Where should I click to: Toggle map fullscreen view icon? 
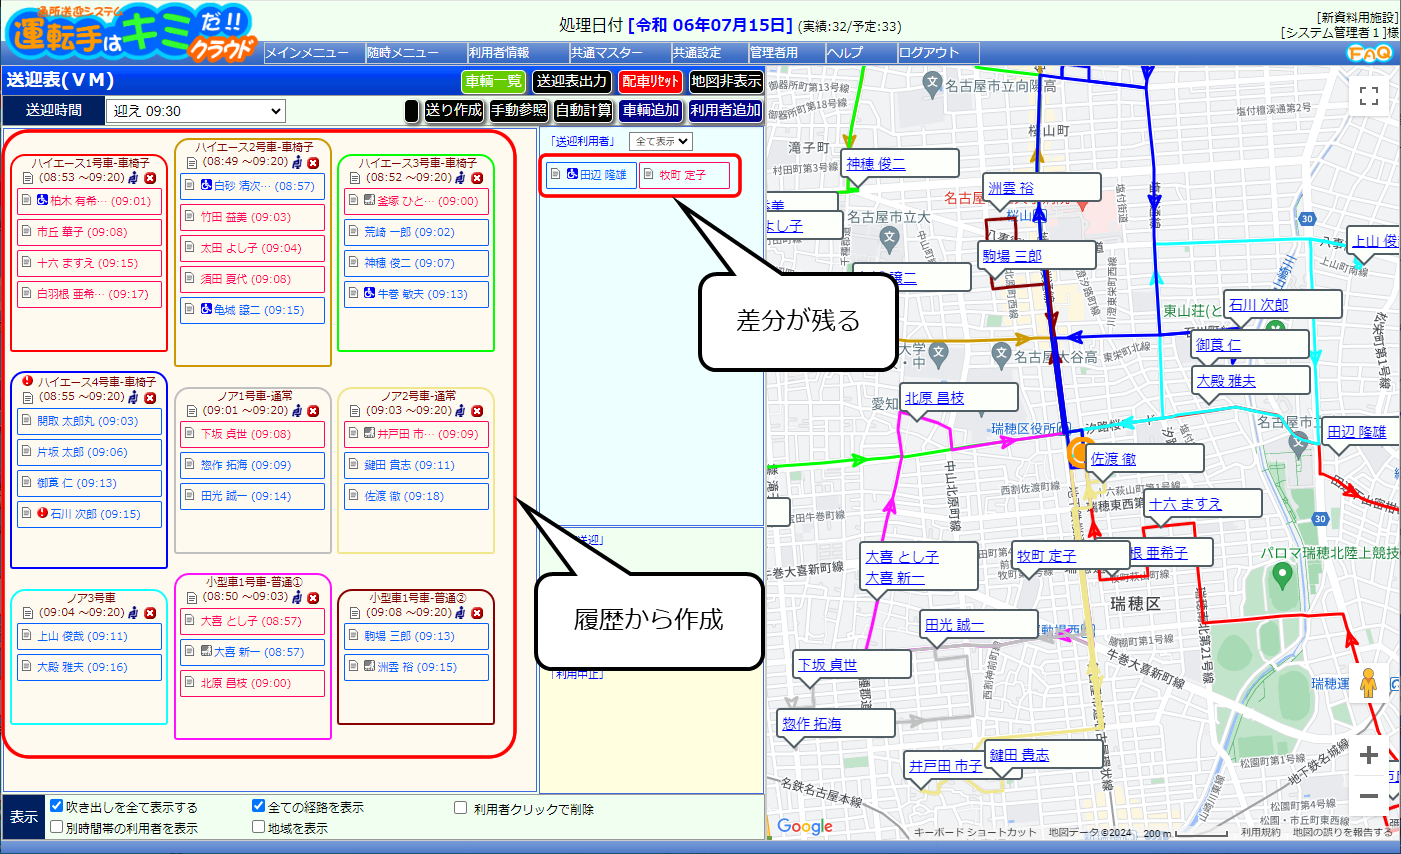(1369, 96)
